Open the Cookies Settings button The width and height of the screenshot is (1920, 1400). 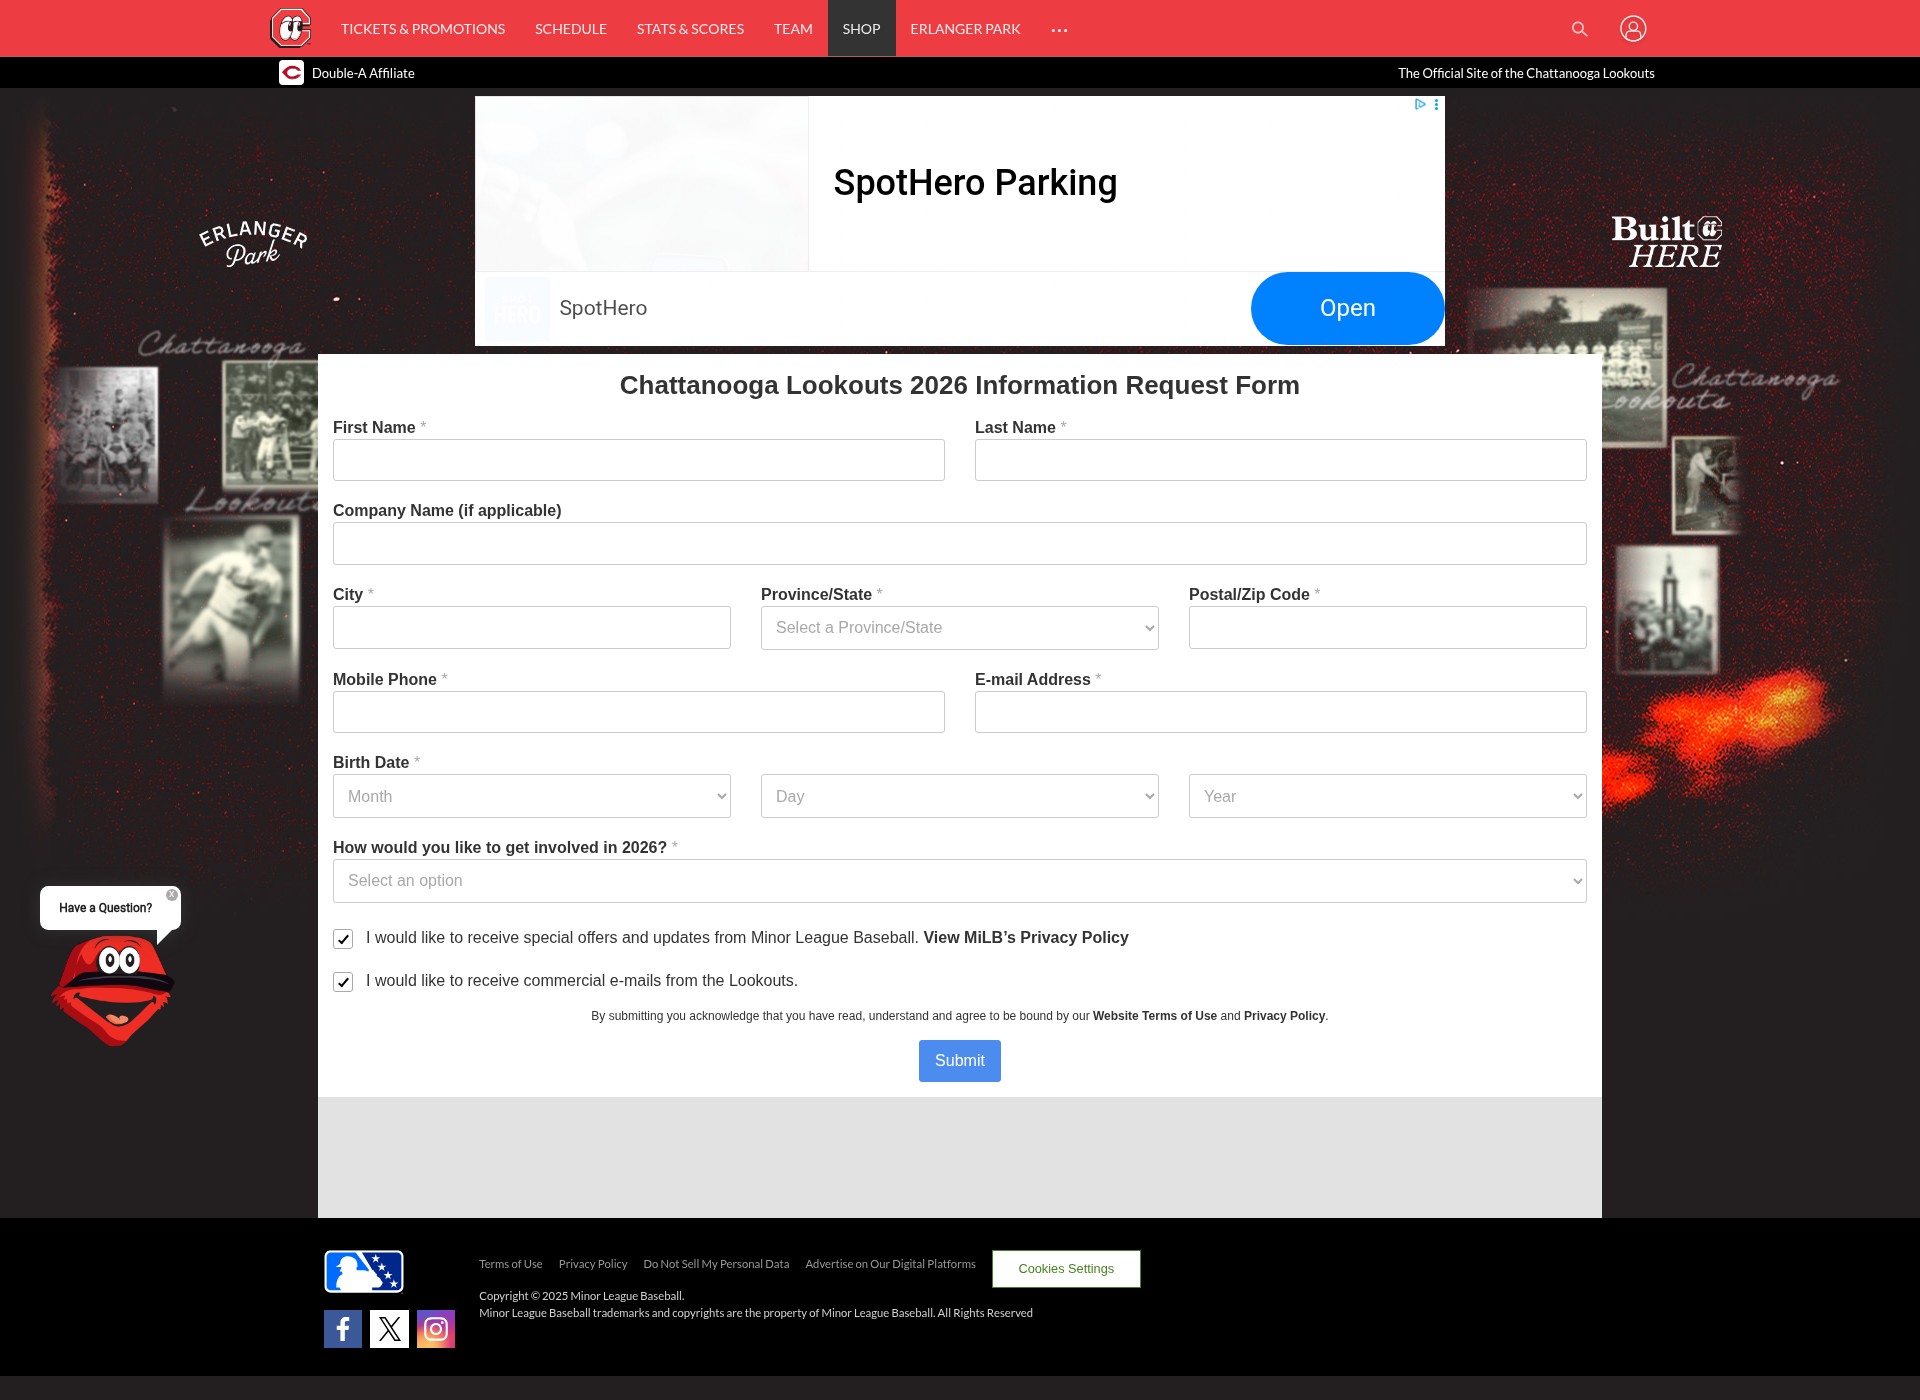pos(1066,1269)
